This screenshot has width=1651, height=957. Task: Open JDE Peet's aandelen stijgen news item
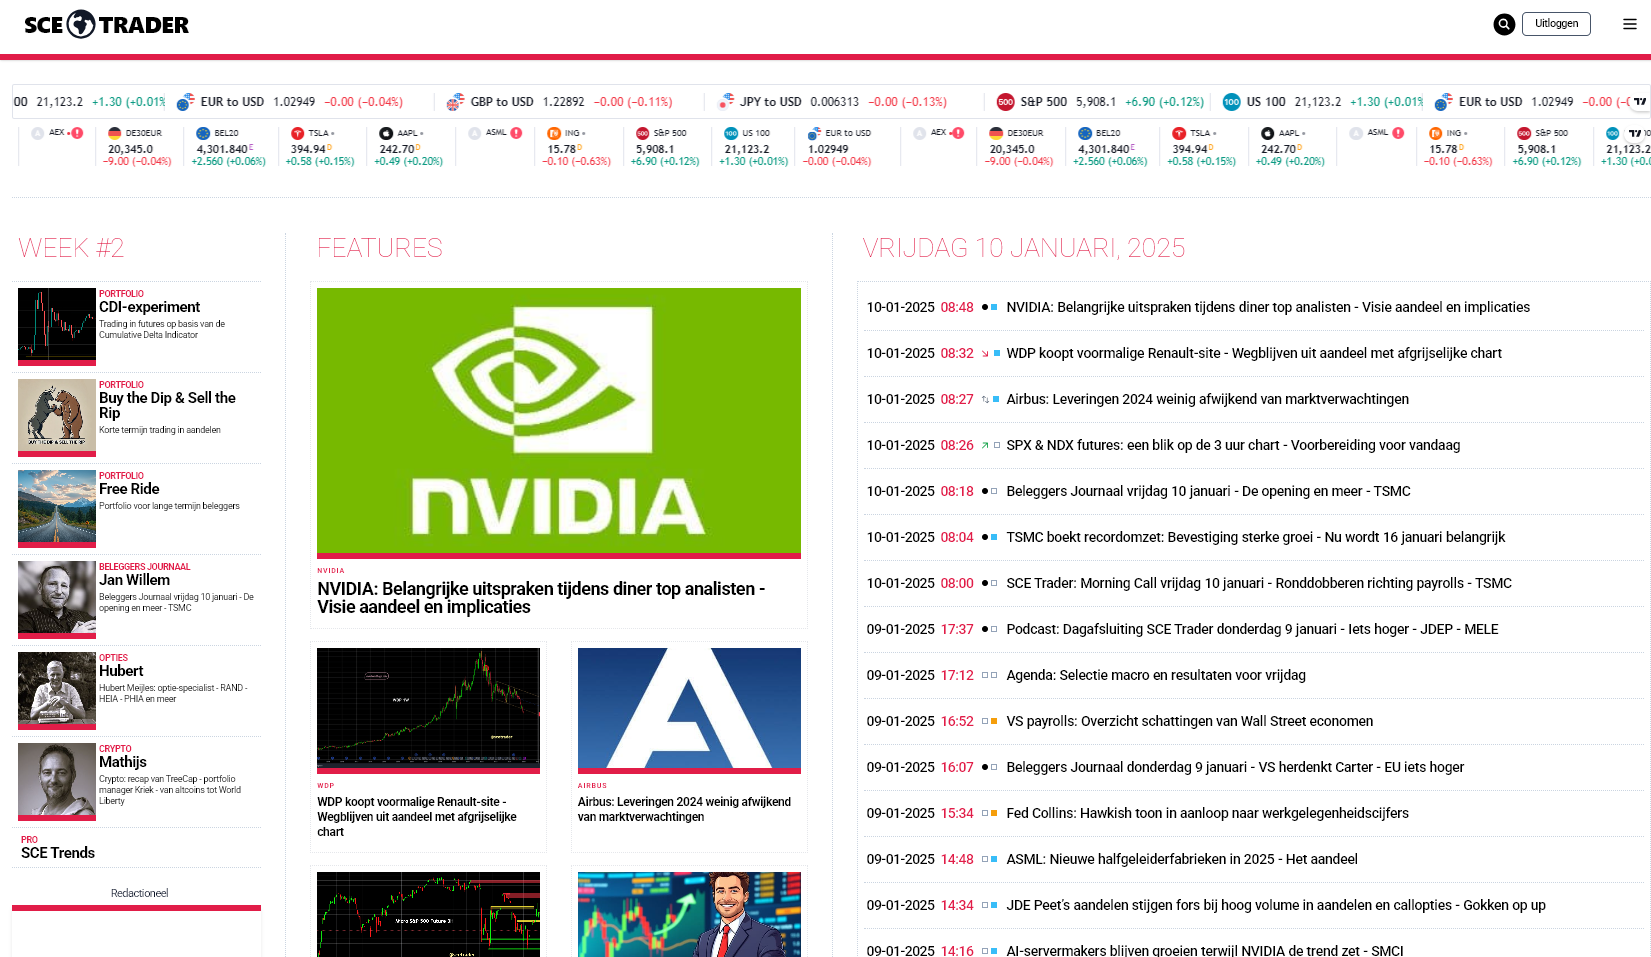(1276, 905)
